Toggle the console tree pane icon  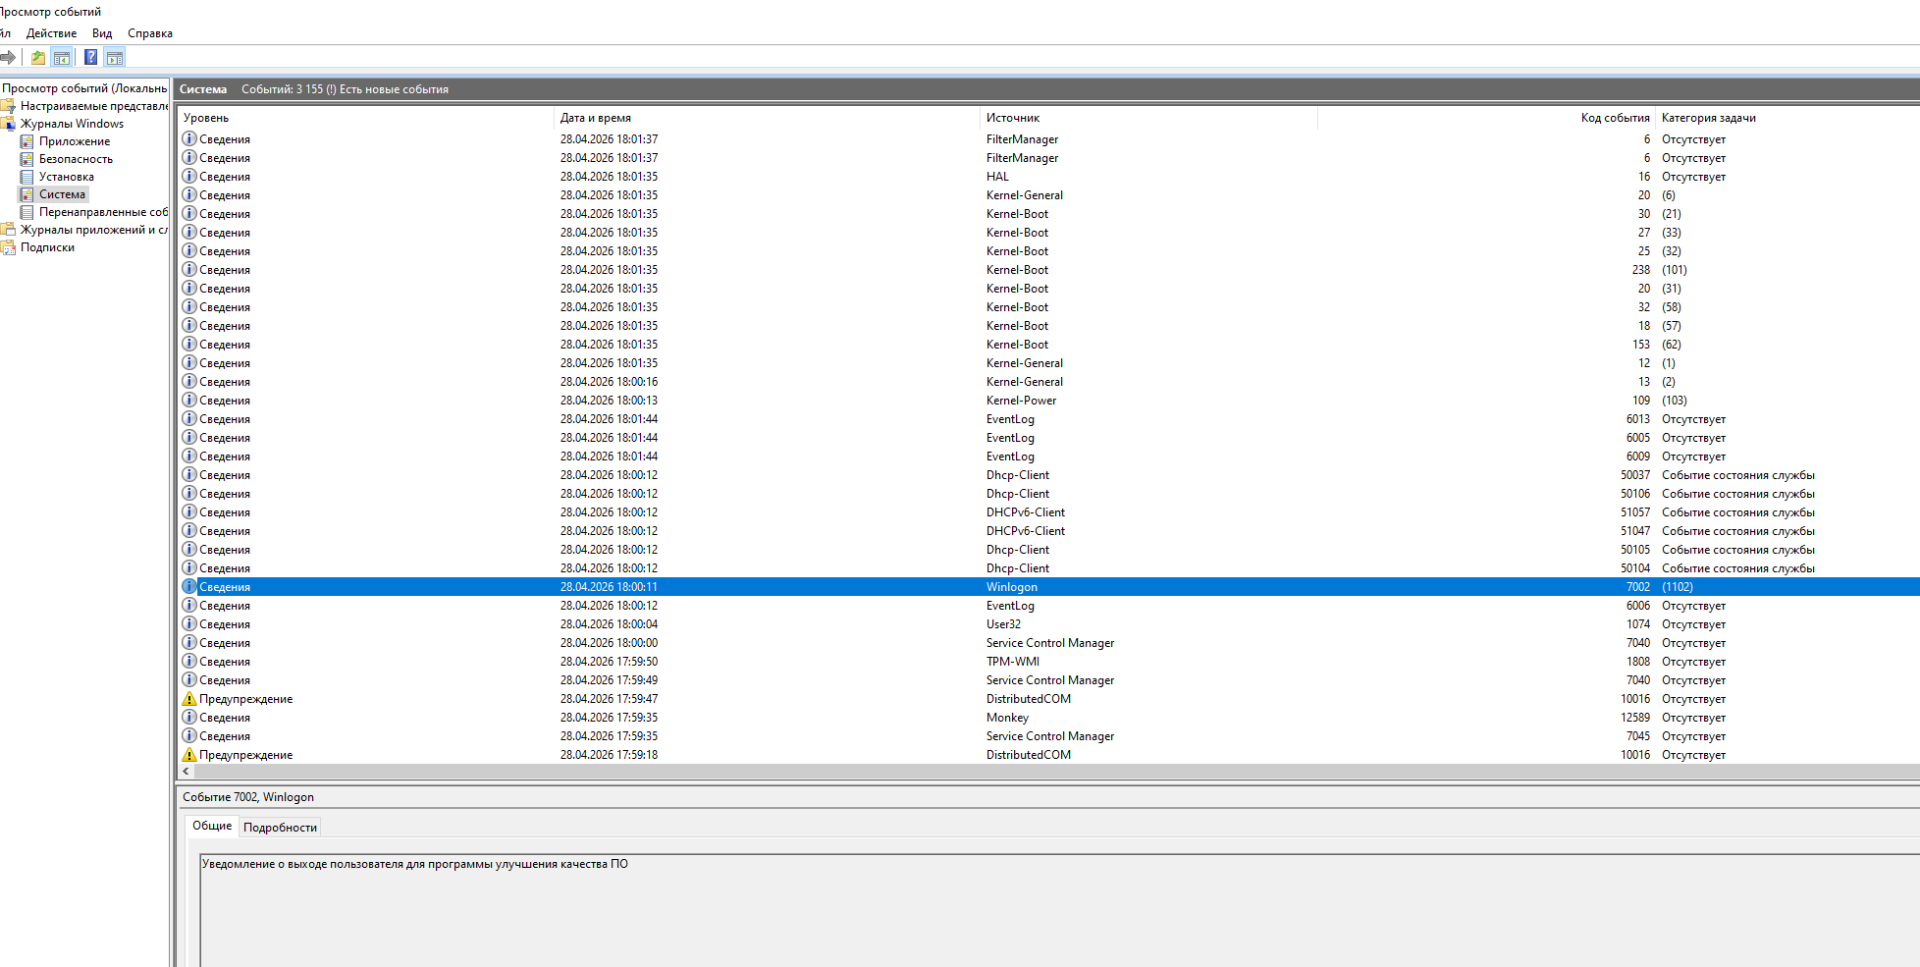click(62, 57)
